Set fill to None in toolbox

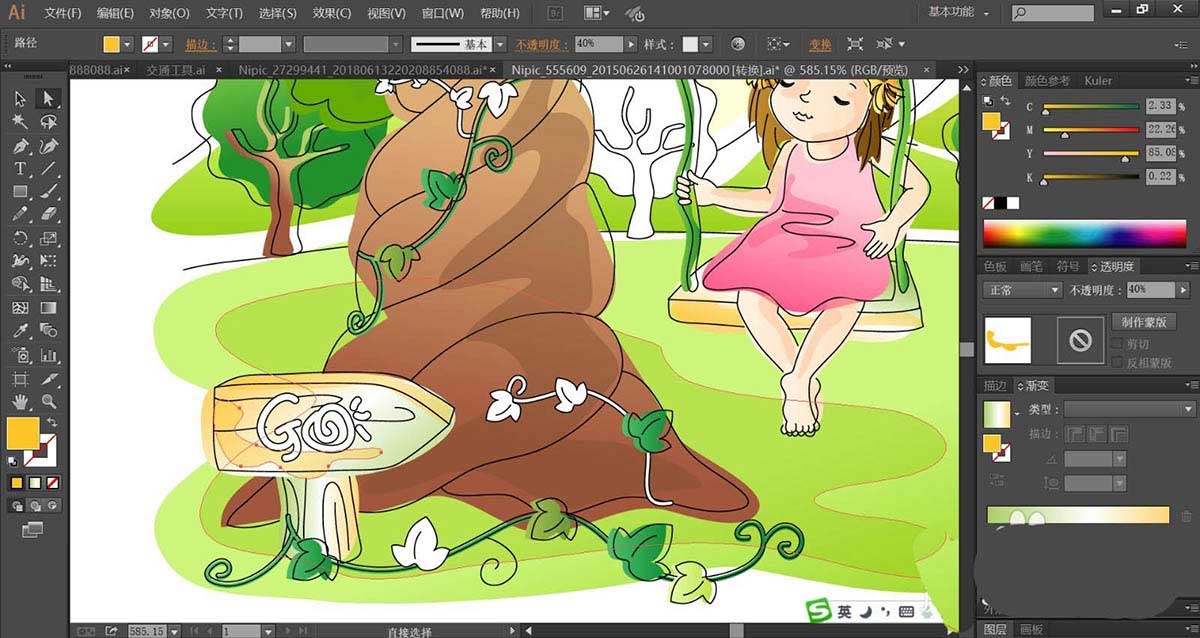(x=52, y=482)
